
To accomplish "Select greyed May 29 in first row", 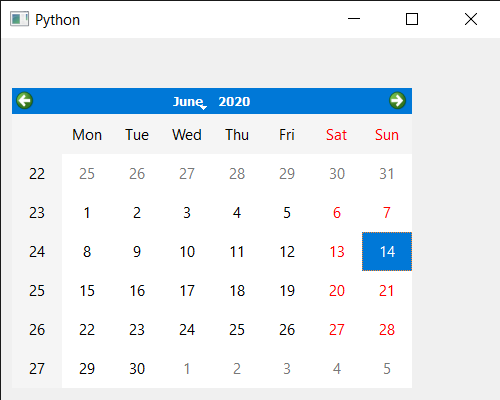I will click(x=287, y=174).
